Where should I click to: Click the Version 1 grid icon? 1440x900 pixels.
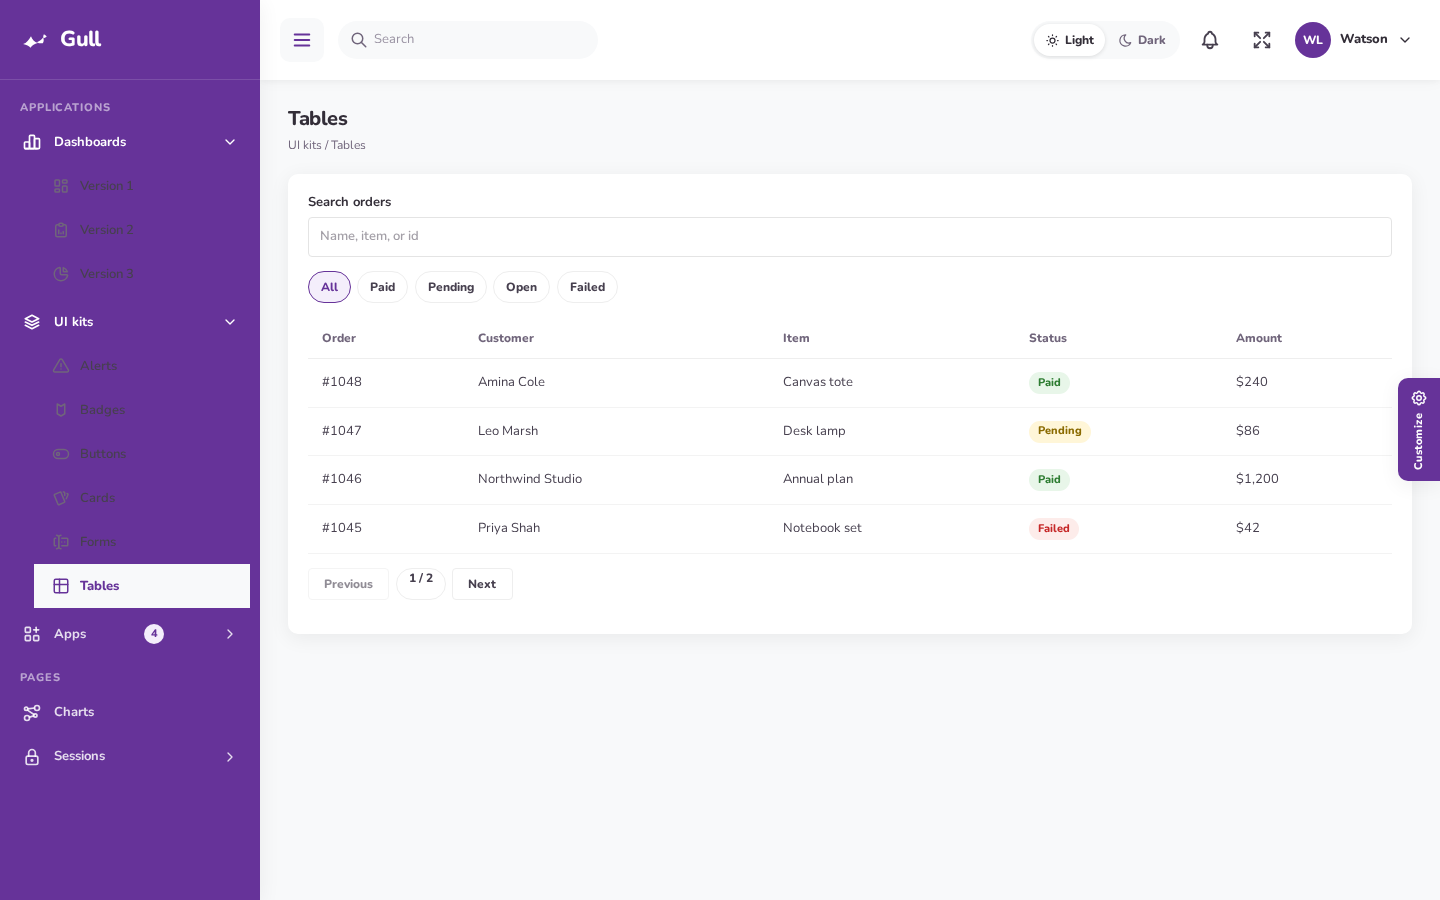61,186
